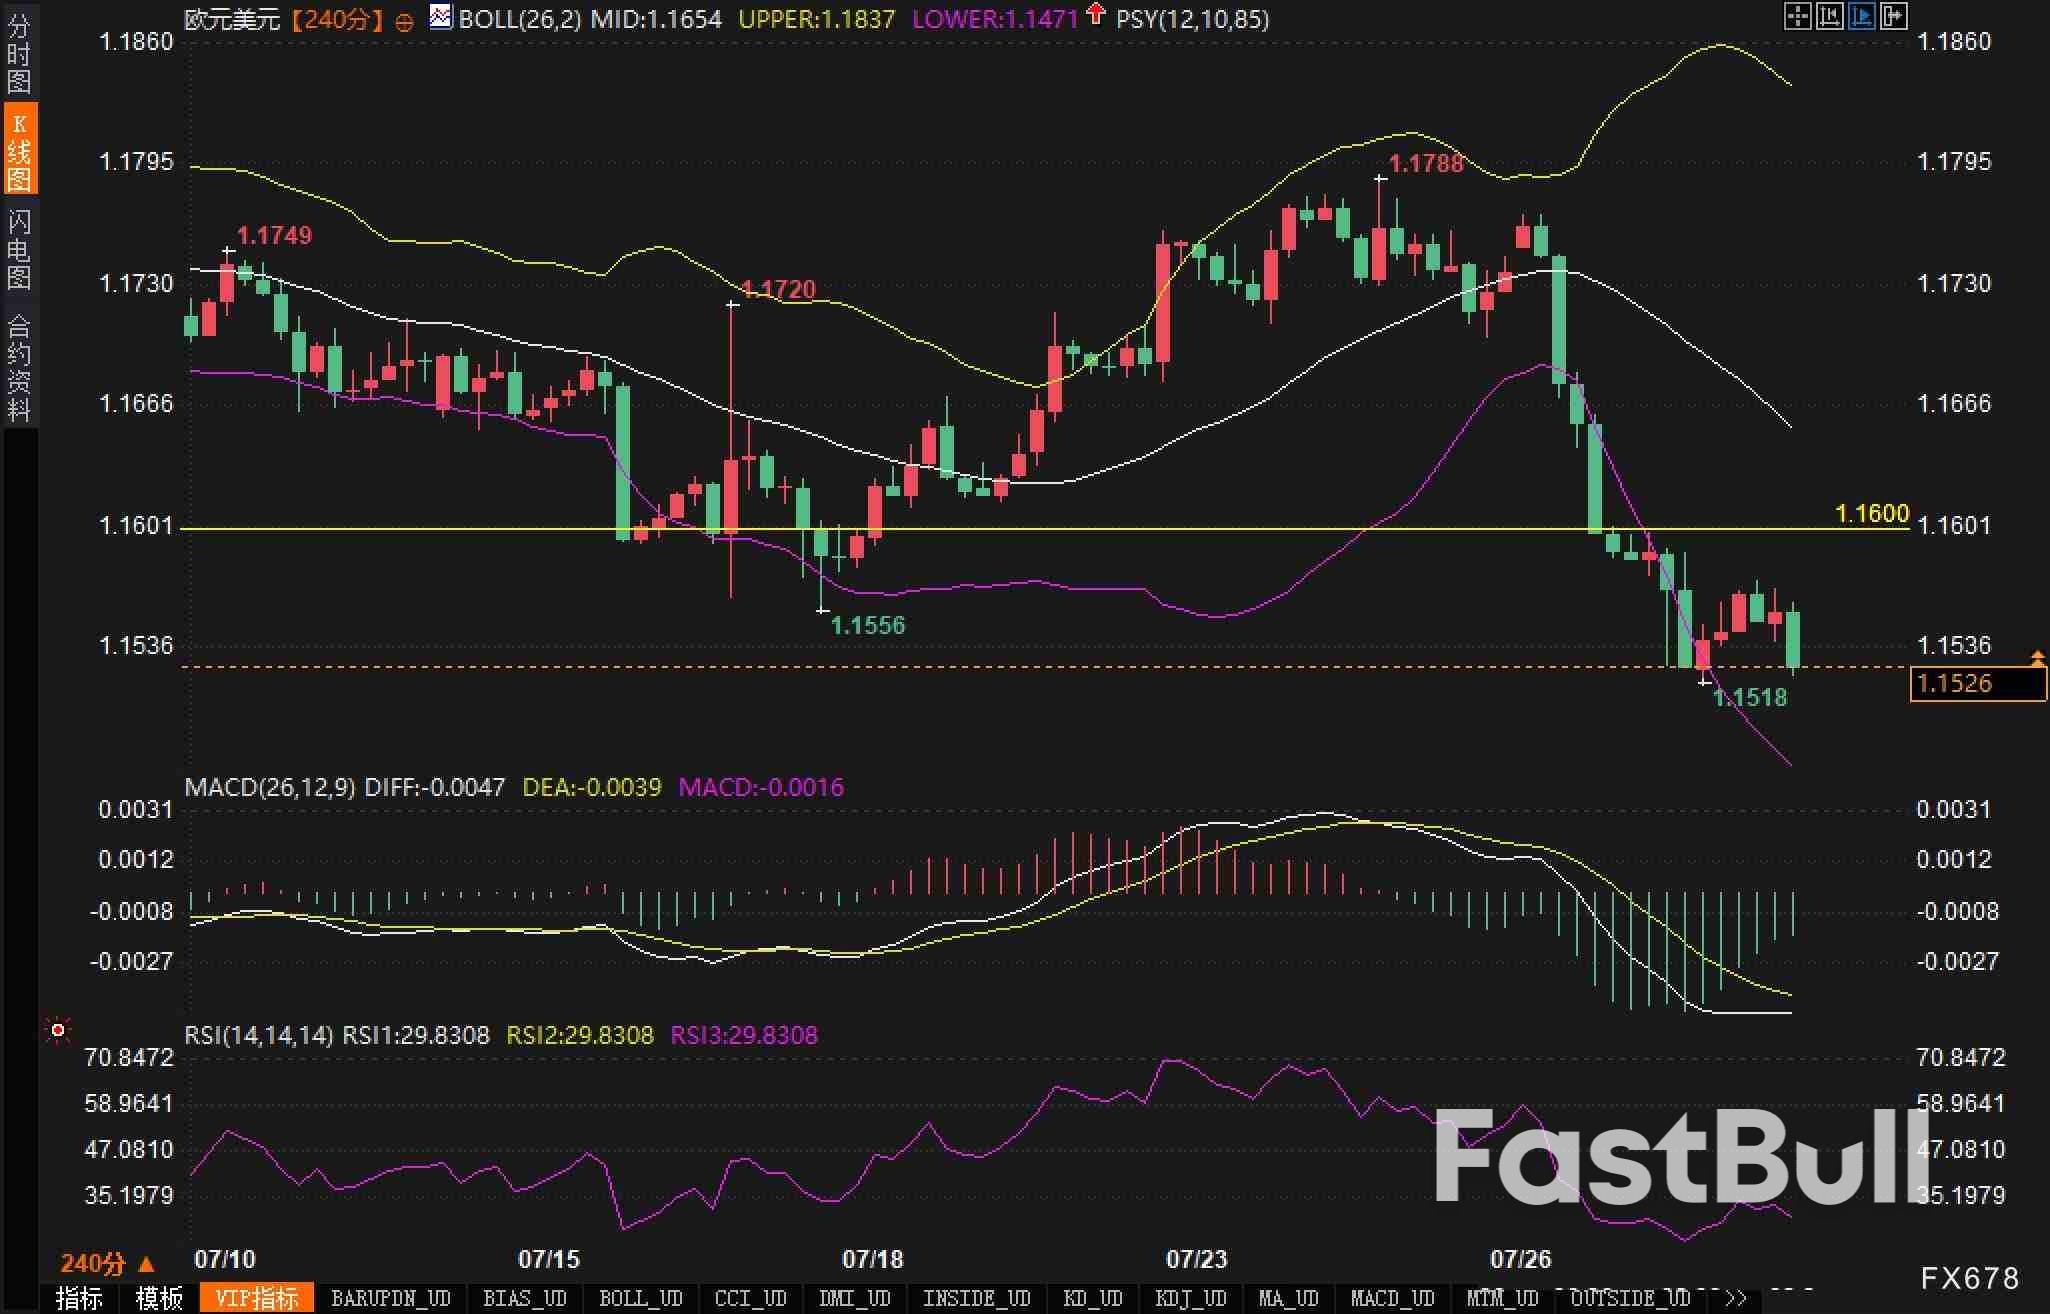Expand more indicator tabs with >> arrows
Screen dimensions: 2050x1314
1736,1298
